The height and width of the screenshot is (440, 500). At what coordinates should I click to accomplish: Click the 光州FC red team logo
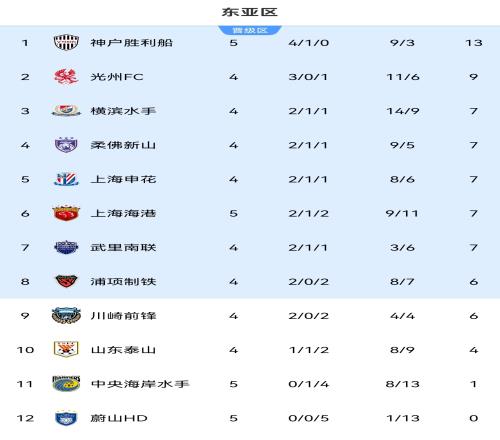point(66,77)
